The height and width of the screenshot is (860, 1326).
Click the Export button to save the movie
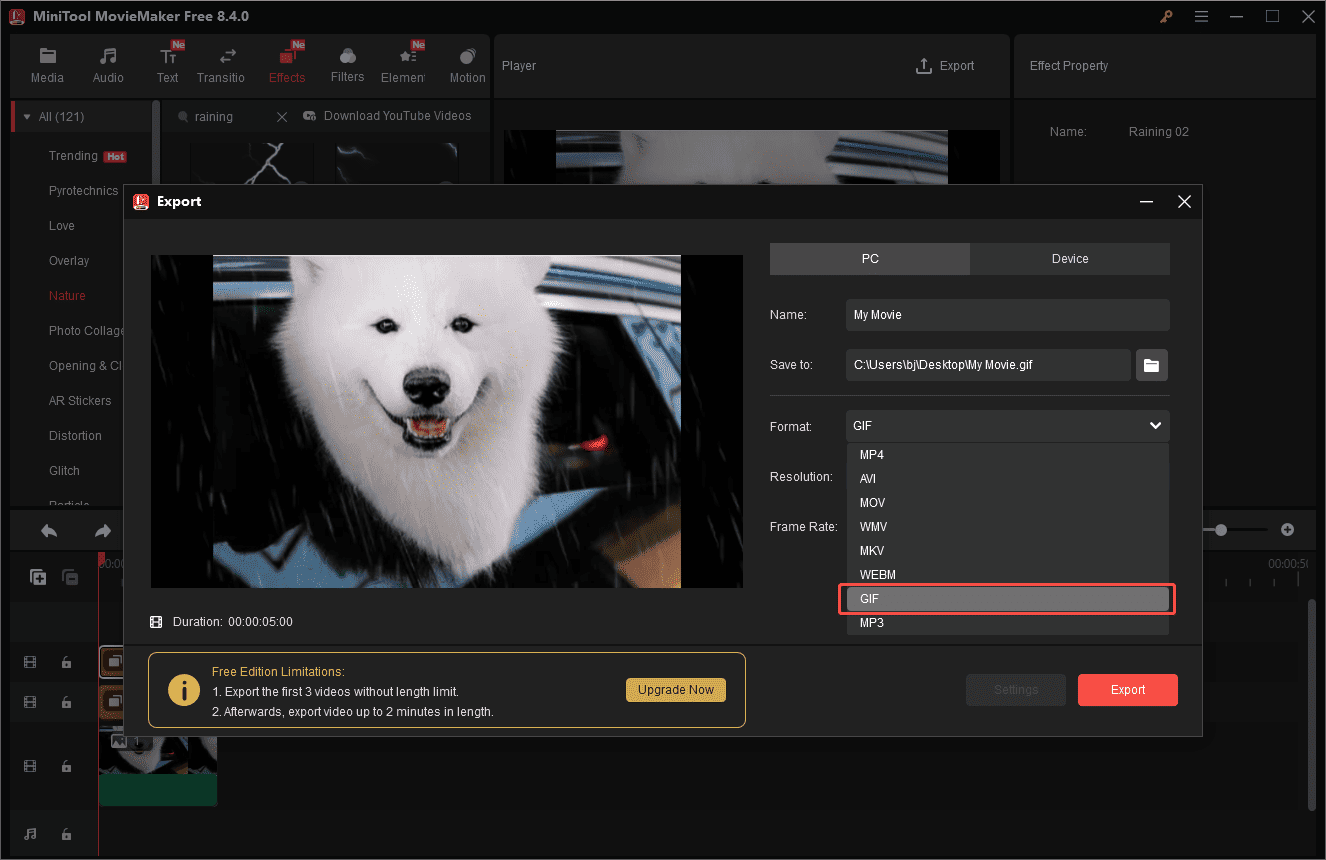coord(1127,689)
